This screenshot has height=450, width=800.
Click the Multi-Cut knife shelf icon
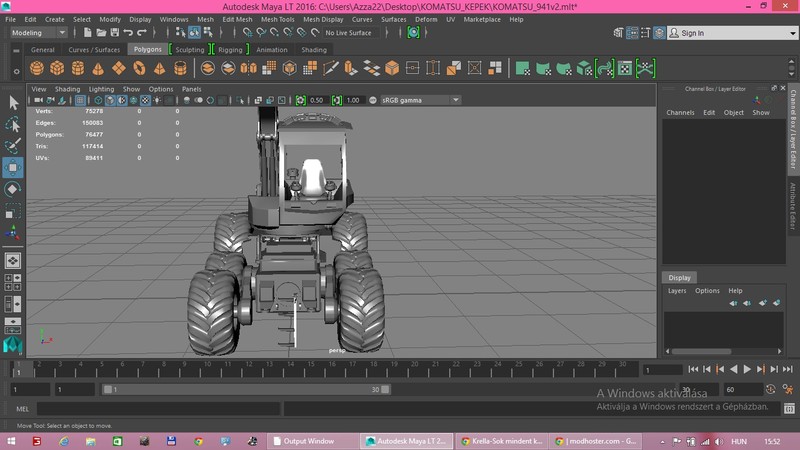[x=331, y=68]
